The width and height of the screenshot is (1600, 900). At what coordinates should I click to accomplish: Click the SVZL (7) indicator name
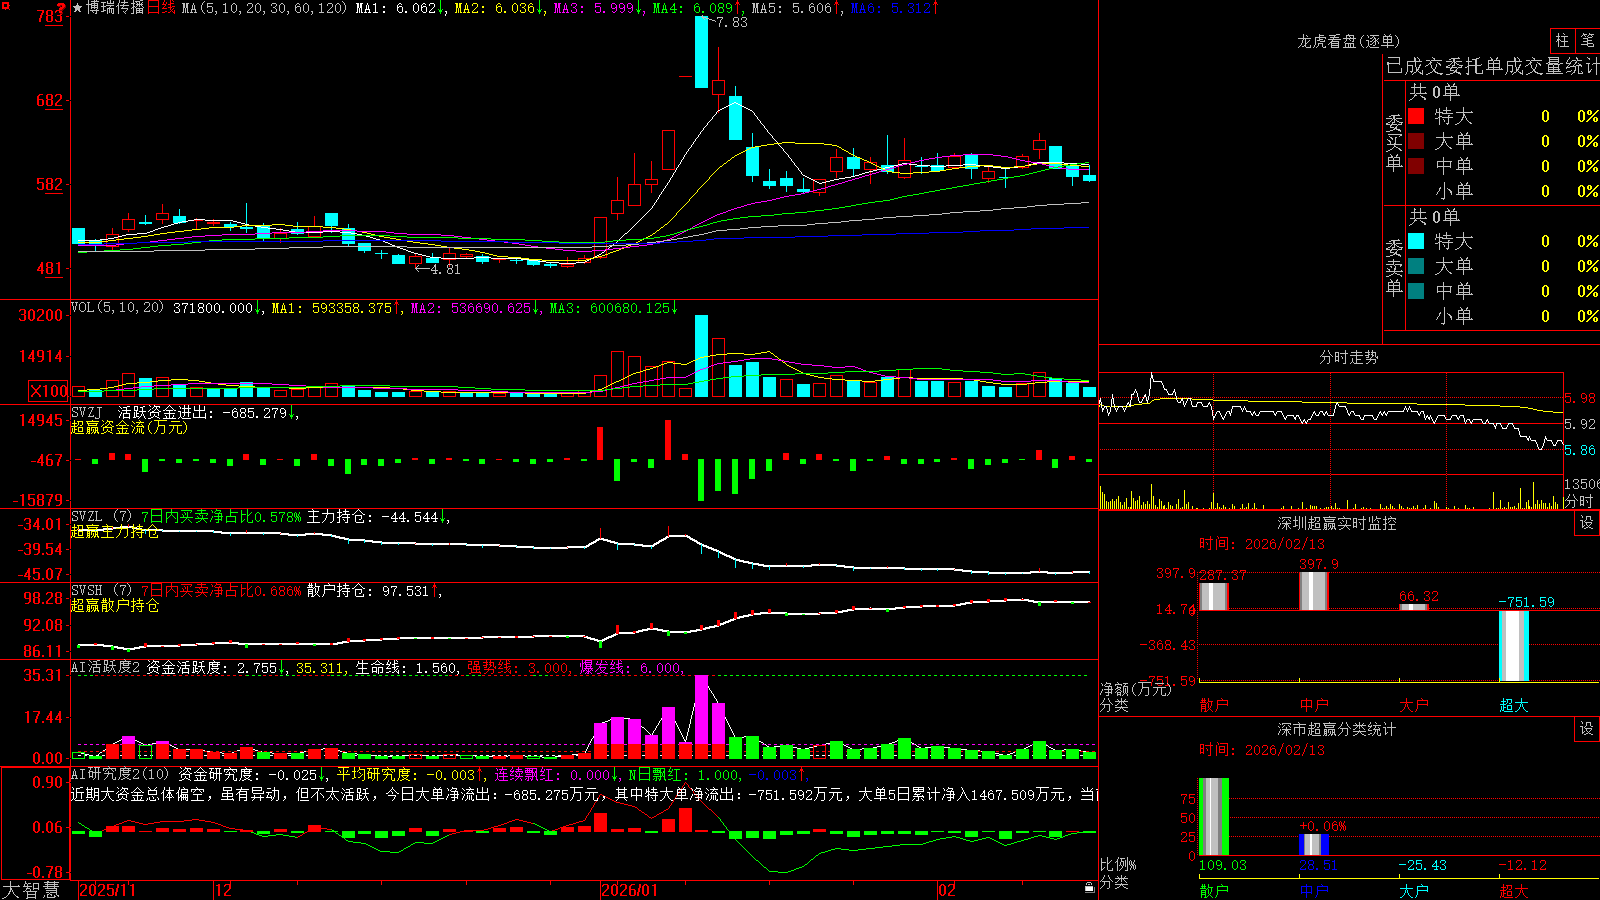(x=102, y=517)
